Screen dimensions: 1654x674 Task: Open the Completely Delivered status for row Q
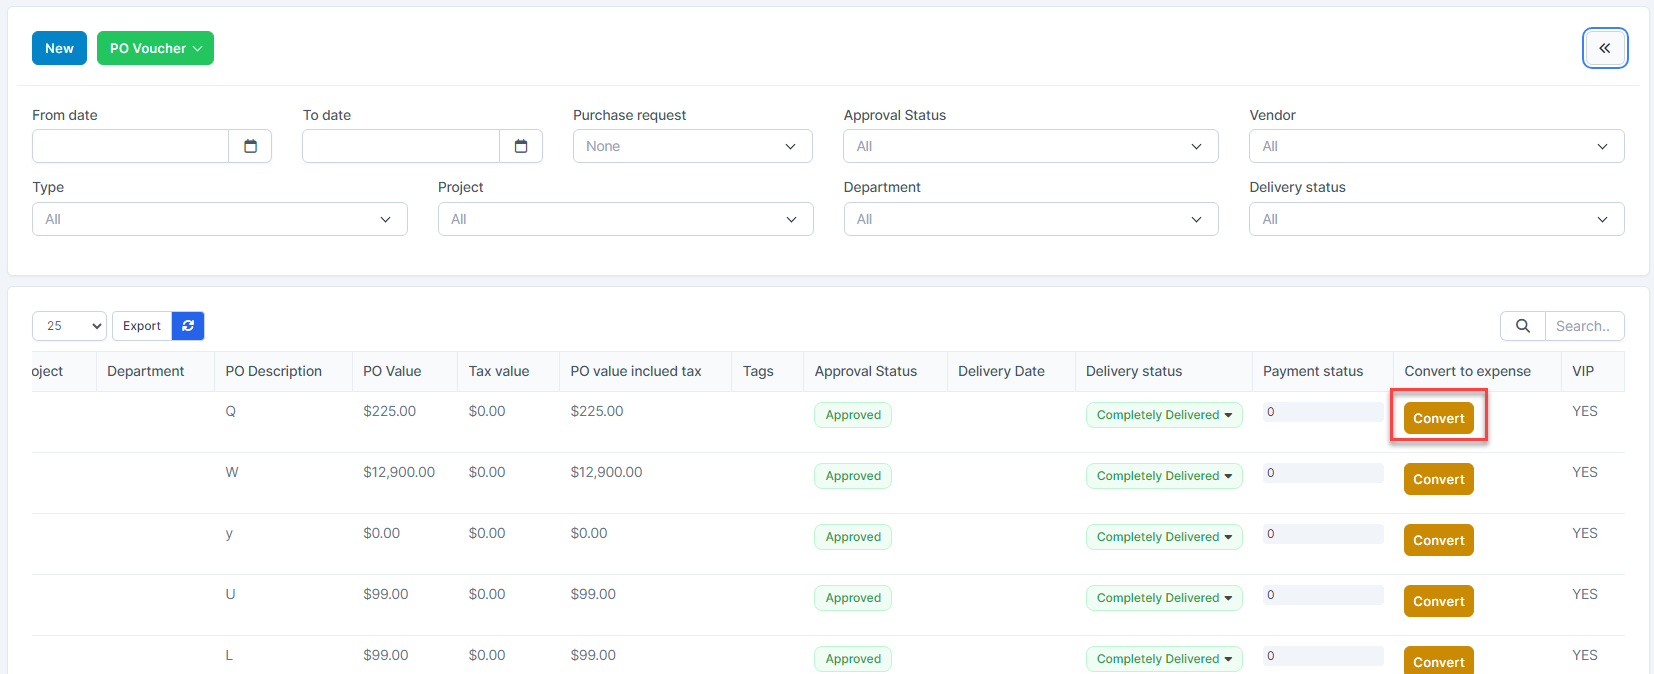coord(1163,415)
